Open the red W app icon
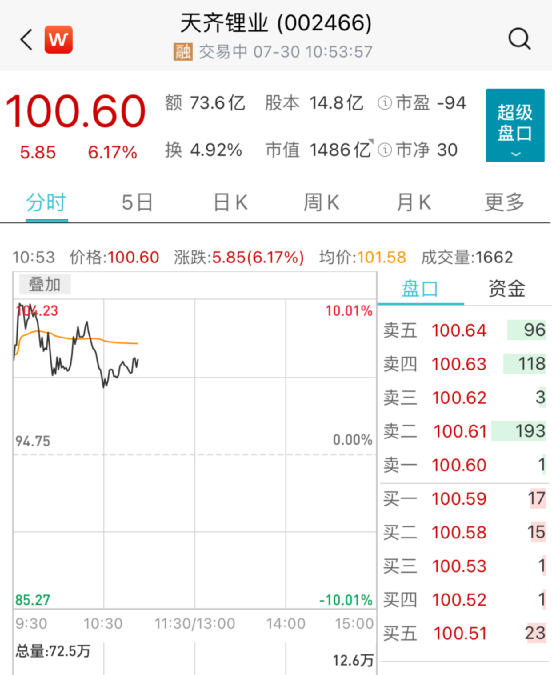552x675 pixels. tap(59, 40)
